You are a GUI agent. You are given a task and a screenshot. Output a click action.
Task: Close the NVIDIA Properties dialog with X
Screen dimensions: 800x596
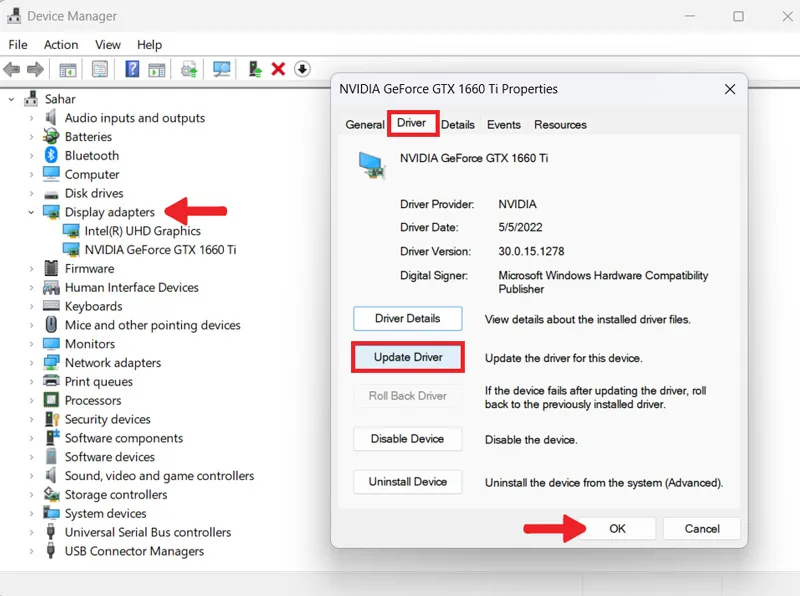[x=730, y=89]
